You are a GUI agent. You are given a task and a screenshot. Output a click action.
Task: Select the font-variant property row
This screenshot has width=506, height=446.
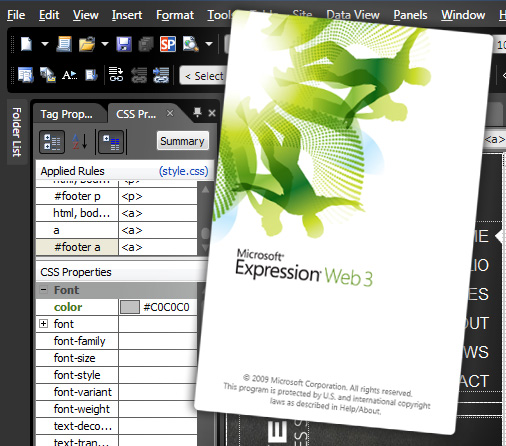[x=116, y=392]
